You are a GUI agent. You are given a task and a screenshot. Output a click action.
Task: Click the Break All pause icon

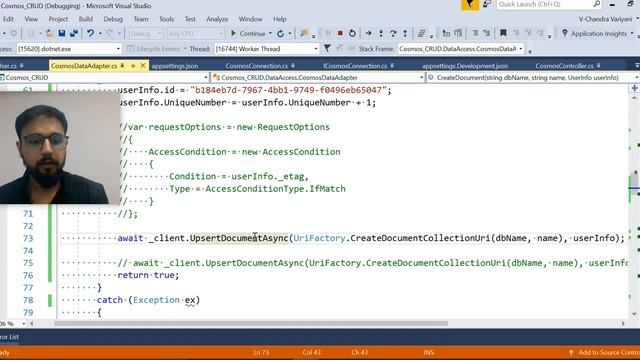pyautogui.click(x=328, y=33)
